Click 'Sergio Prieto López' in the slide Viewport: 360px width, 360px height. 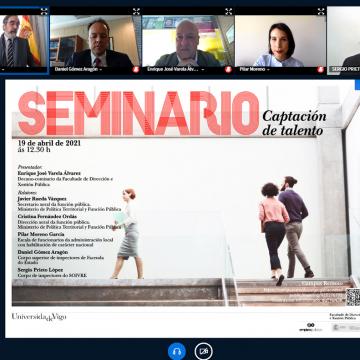40,270
